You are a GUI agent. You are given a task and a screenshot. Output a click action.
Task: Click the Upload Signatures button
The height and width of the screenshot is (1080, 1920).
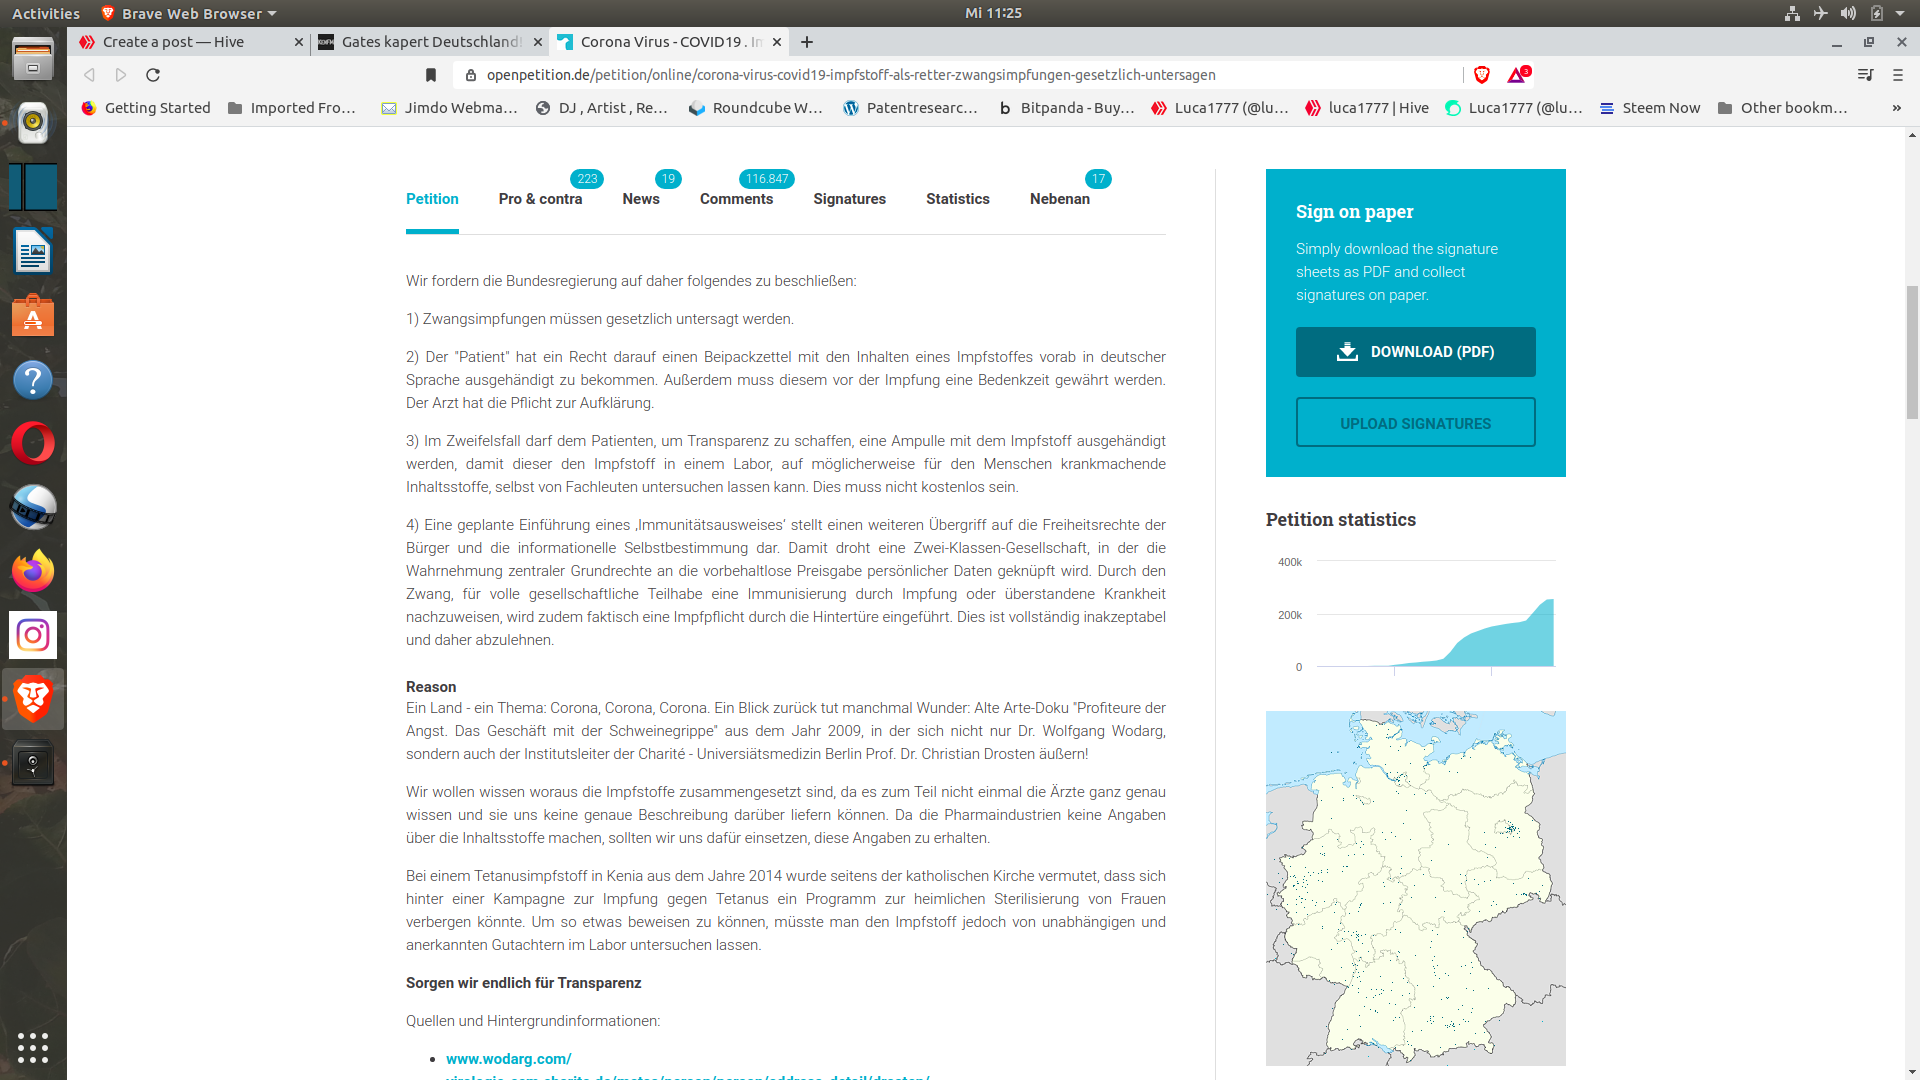coord(1415,423)
